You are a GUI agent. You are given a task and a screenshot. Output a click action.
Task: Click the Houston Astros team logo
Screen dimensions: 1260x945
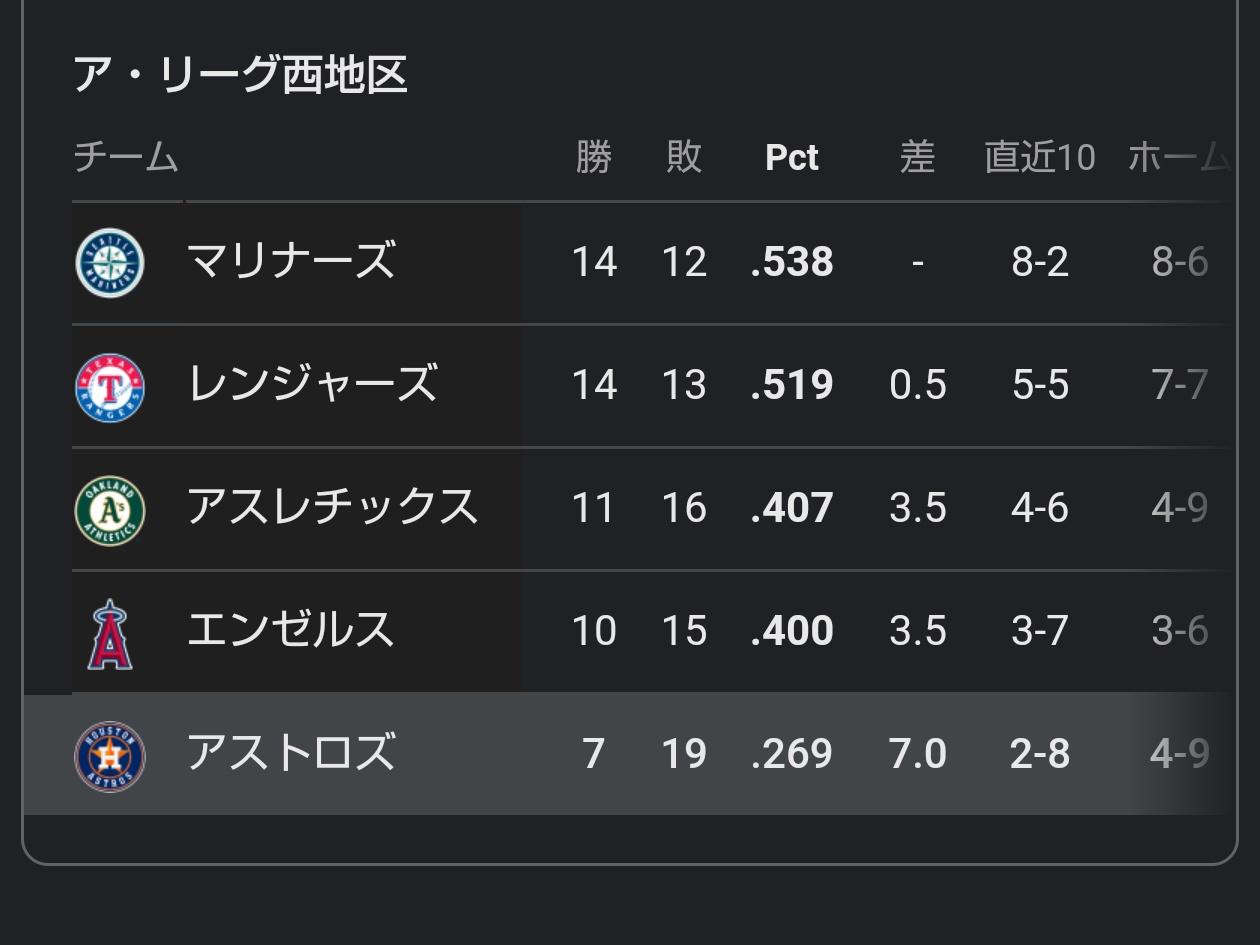[x=110, y=756]
